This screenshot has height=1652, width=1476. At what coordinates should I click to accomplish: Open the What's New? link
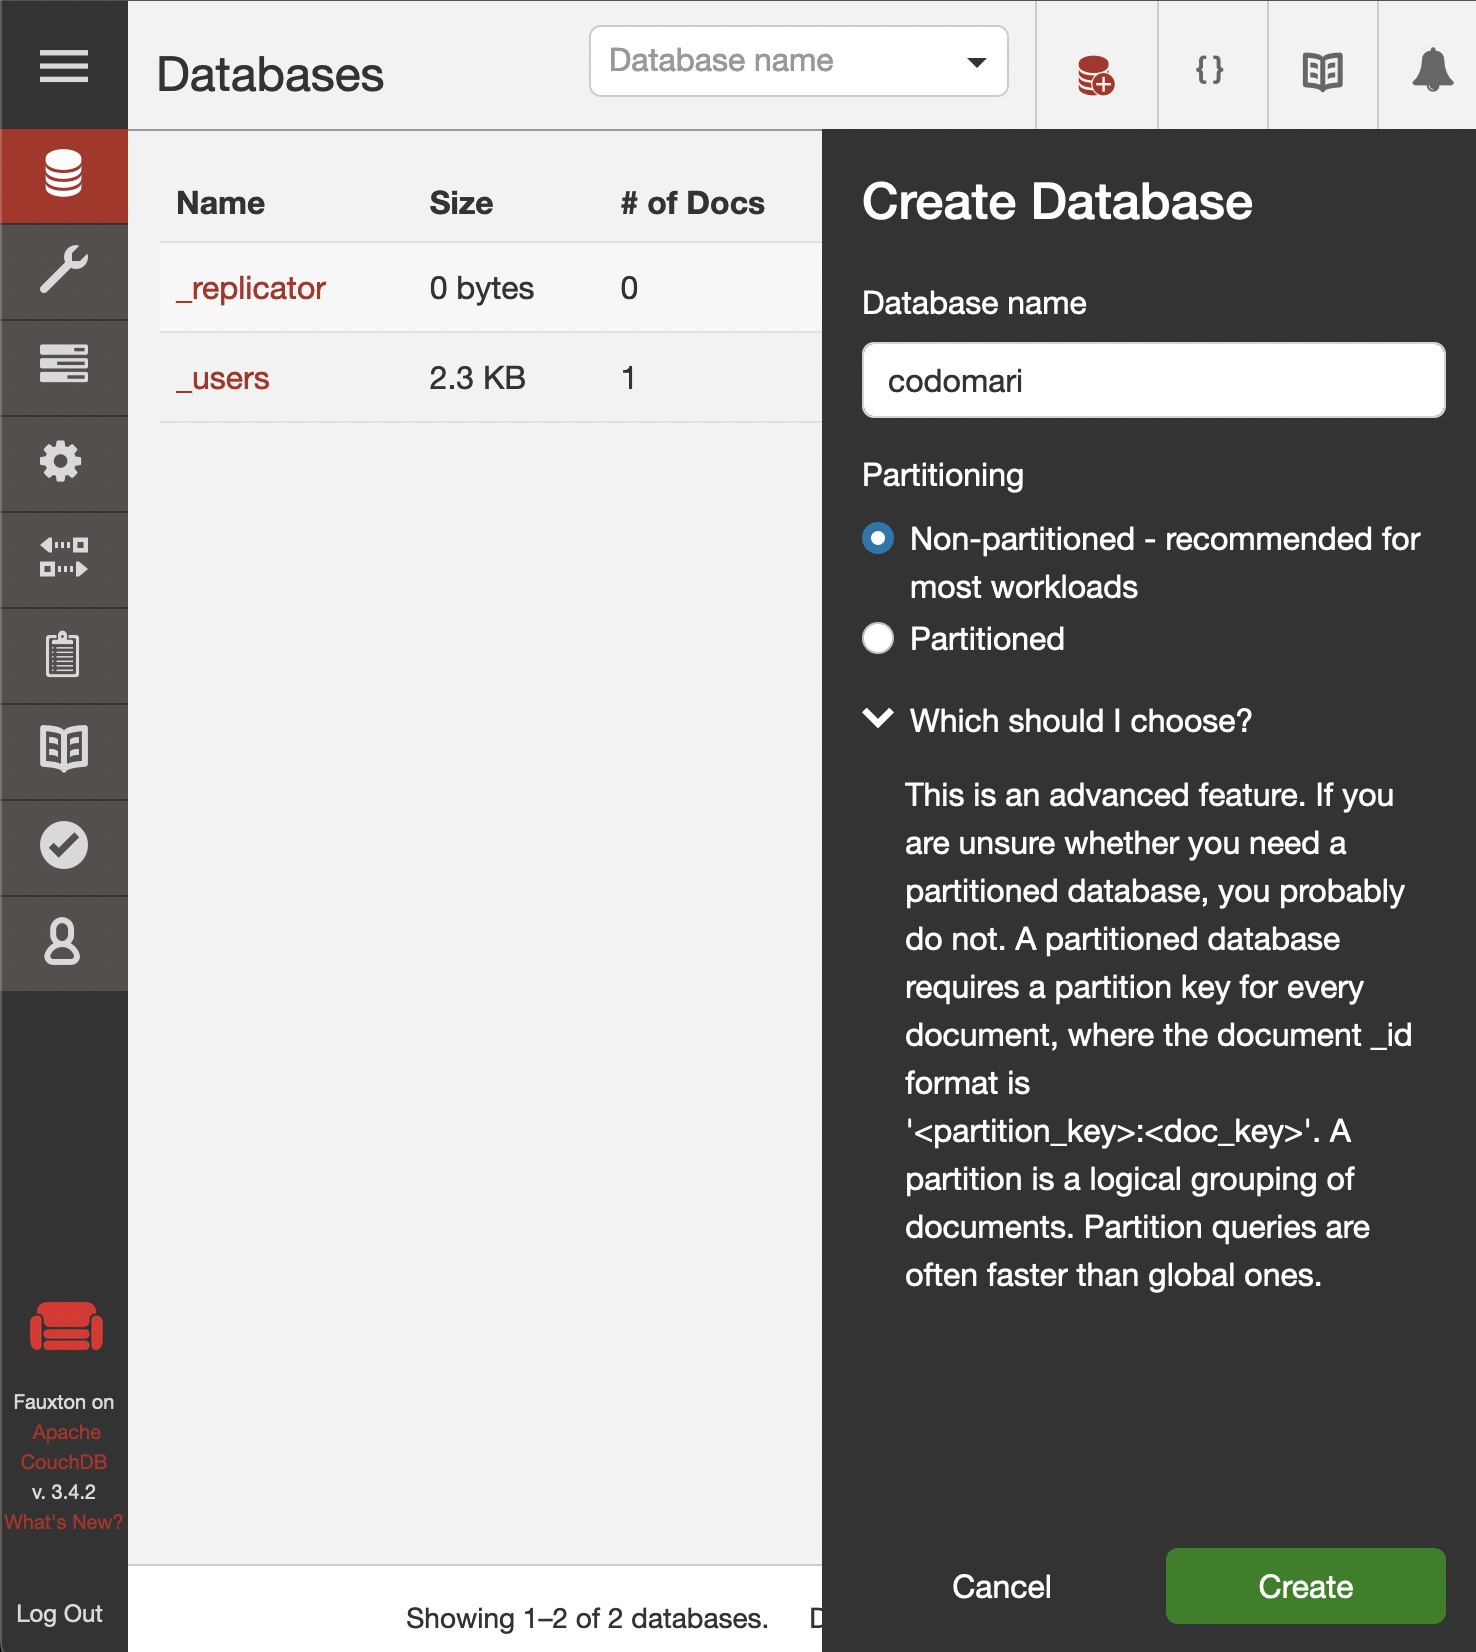[63, 1521]
